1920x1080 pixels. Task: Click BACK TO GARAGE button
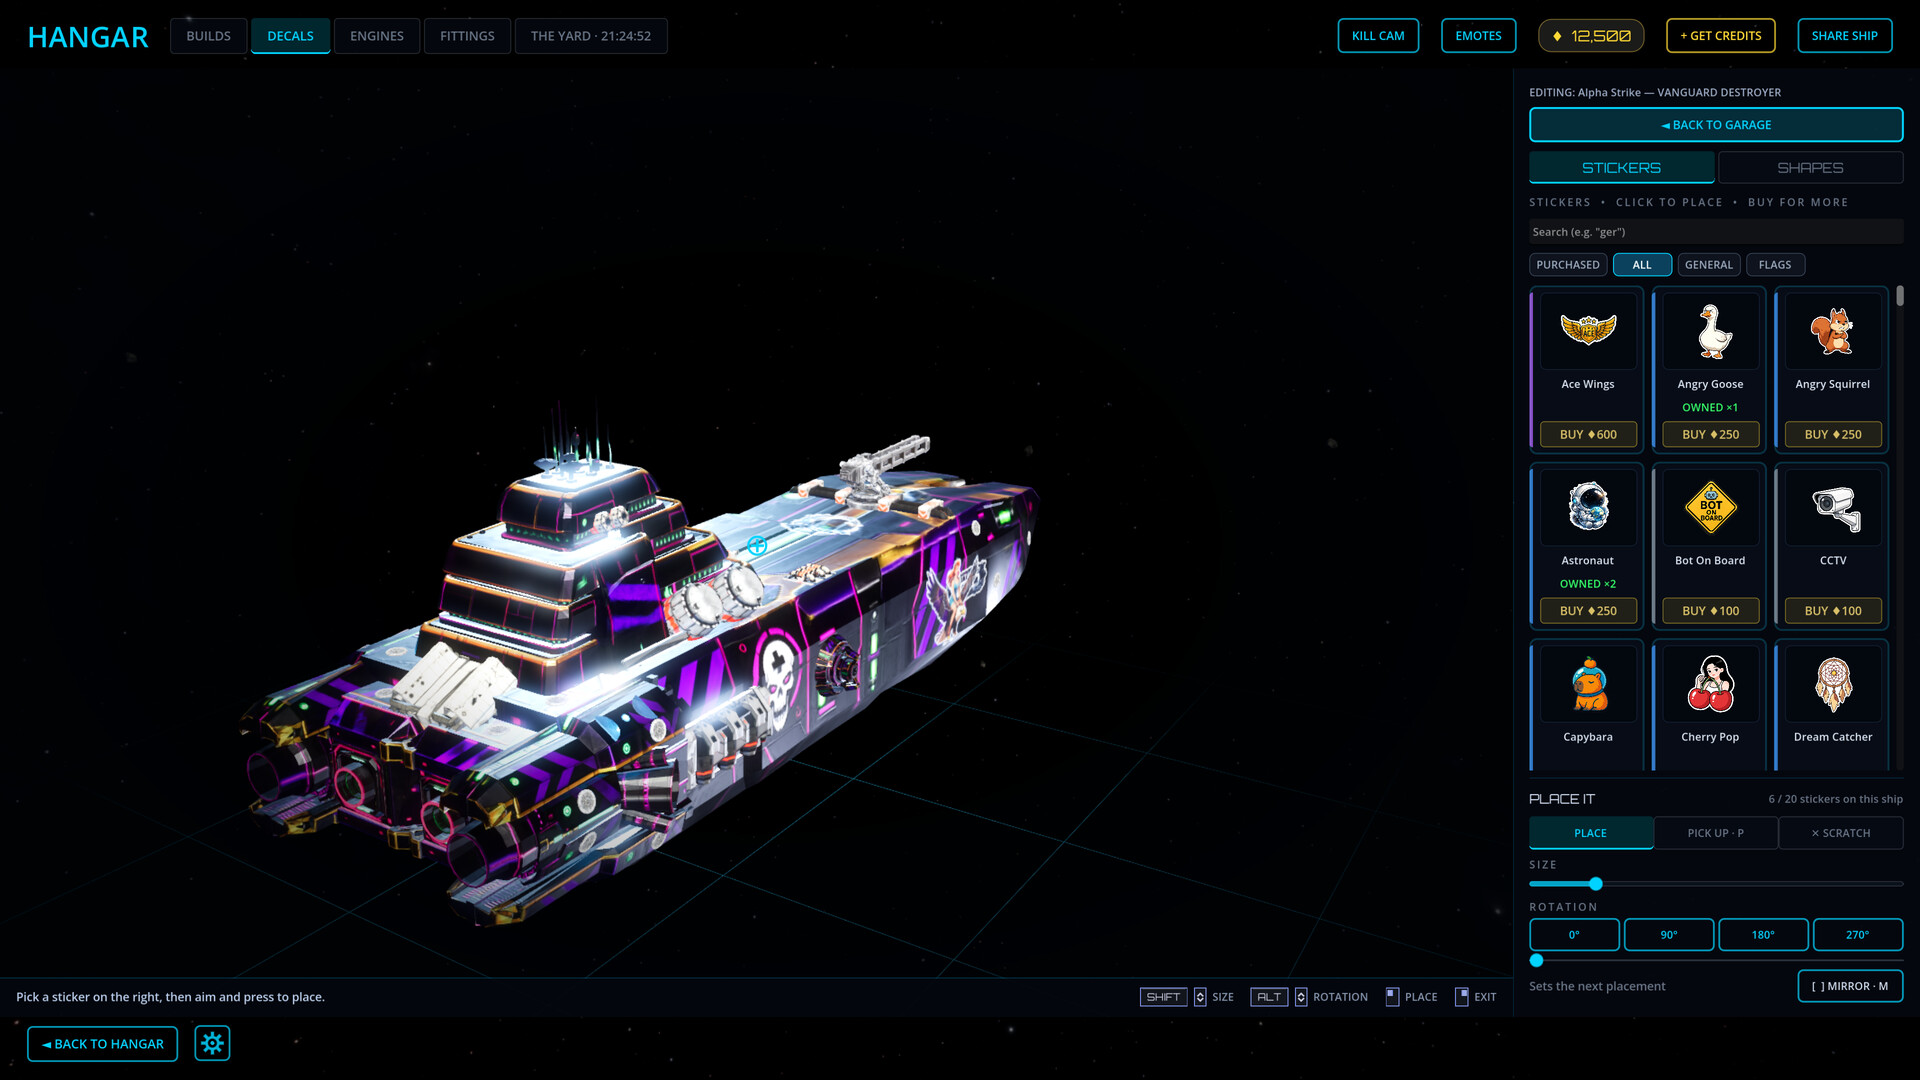coord(1716,125)
